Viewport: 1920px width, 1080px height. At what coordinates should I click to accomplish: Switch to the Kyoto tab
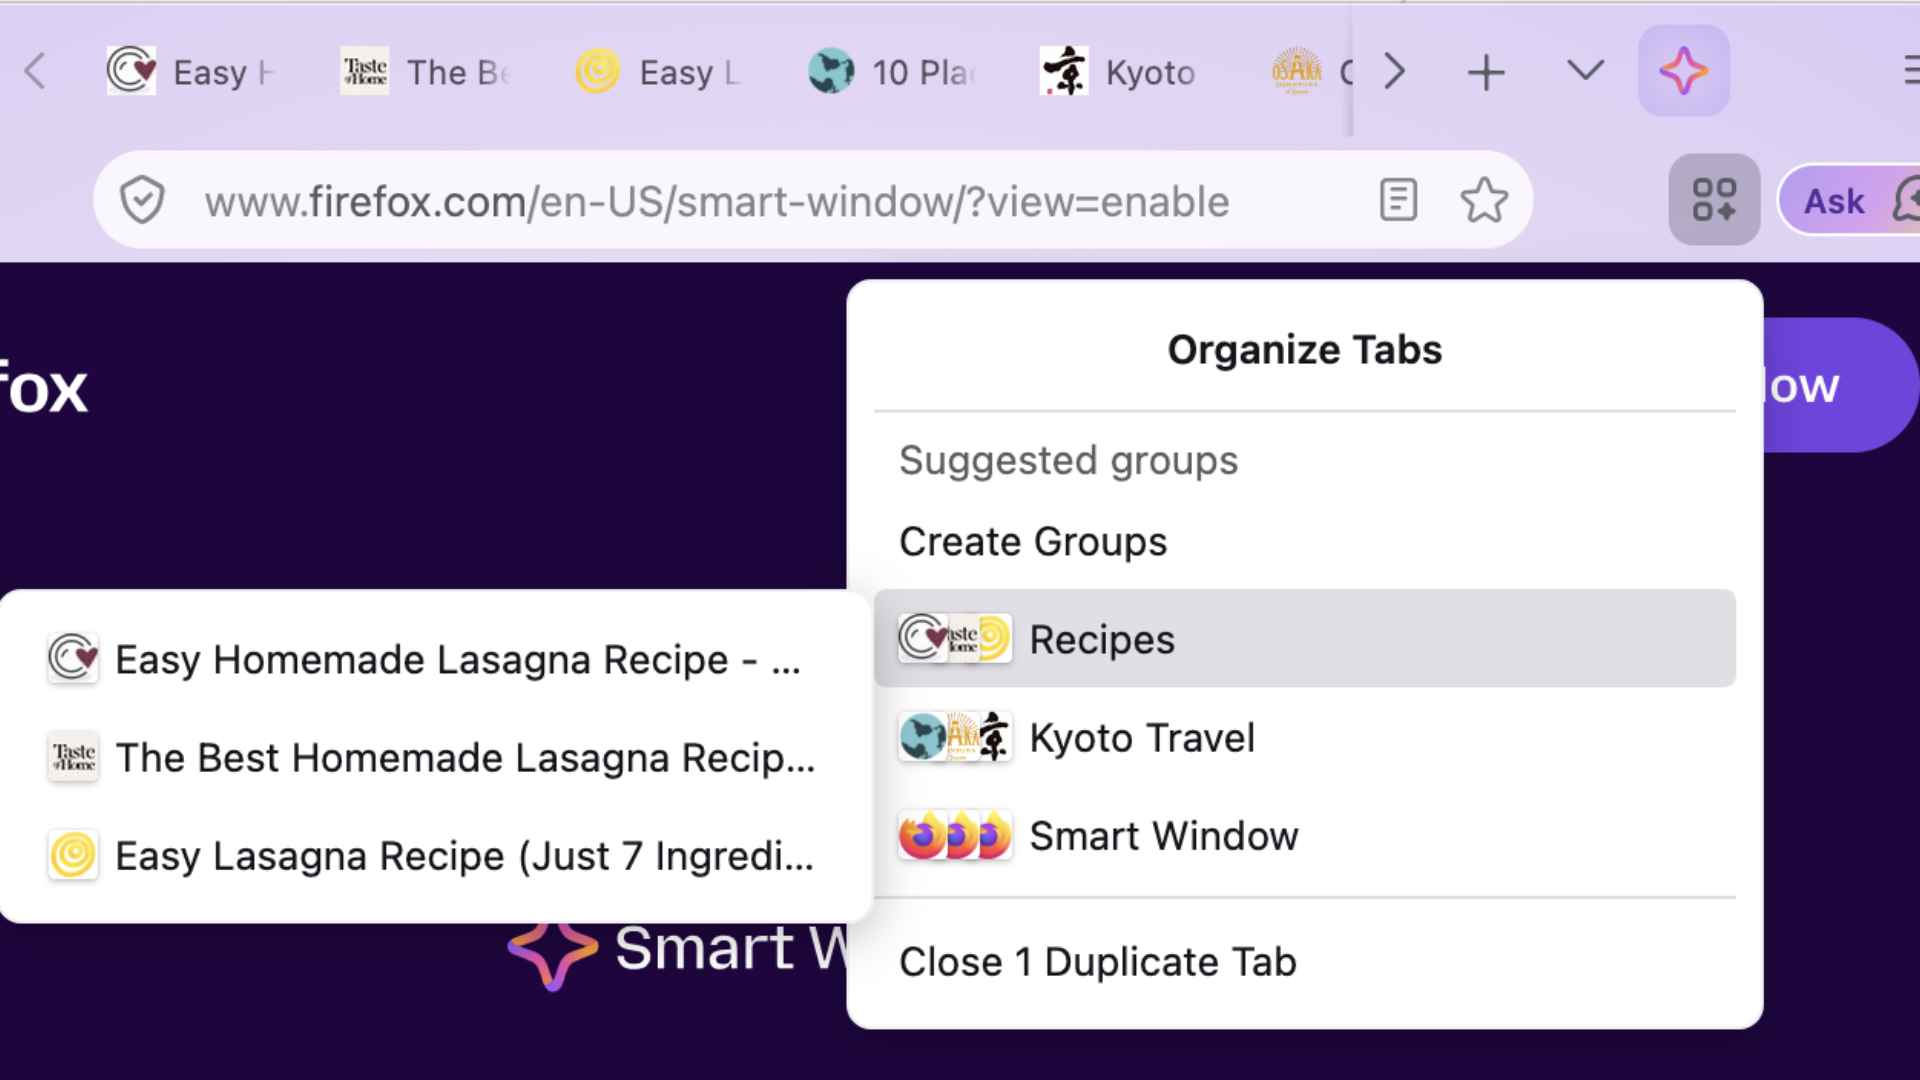click(x=1120, y=72)
